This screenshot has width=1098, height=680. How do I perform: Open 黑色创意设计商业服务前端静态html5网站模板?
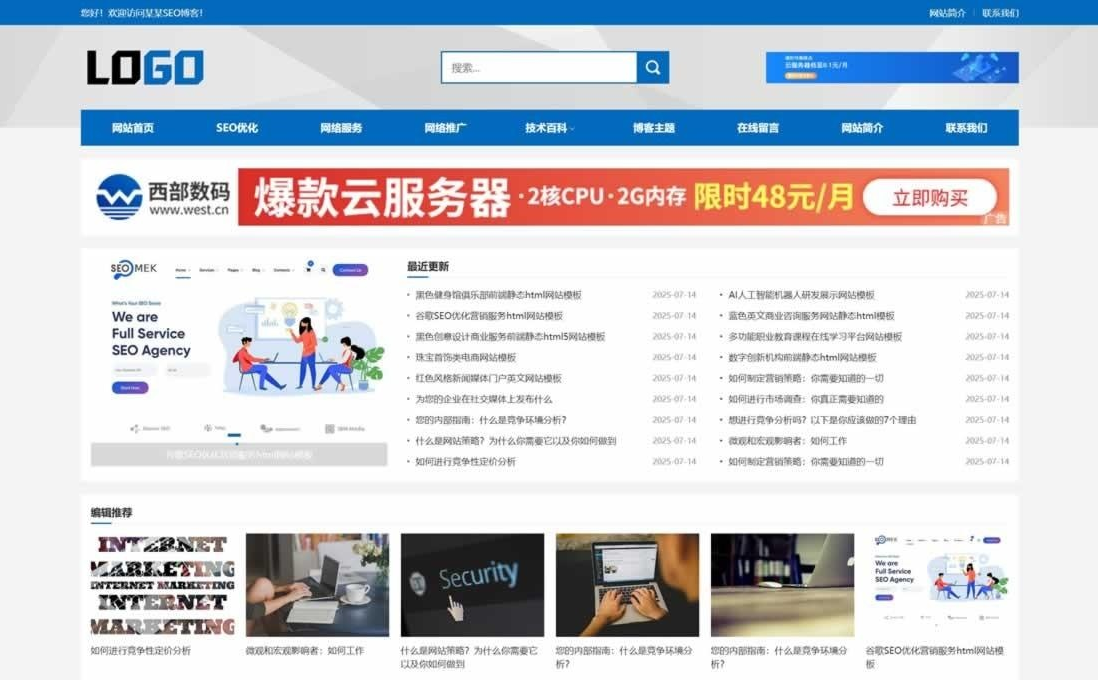[x=510, y=337]
